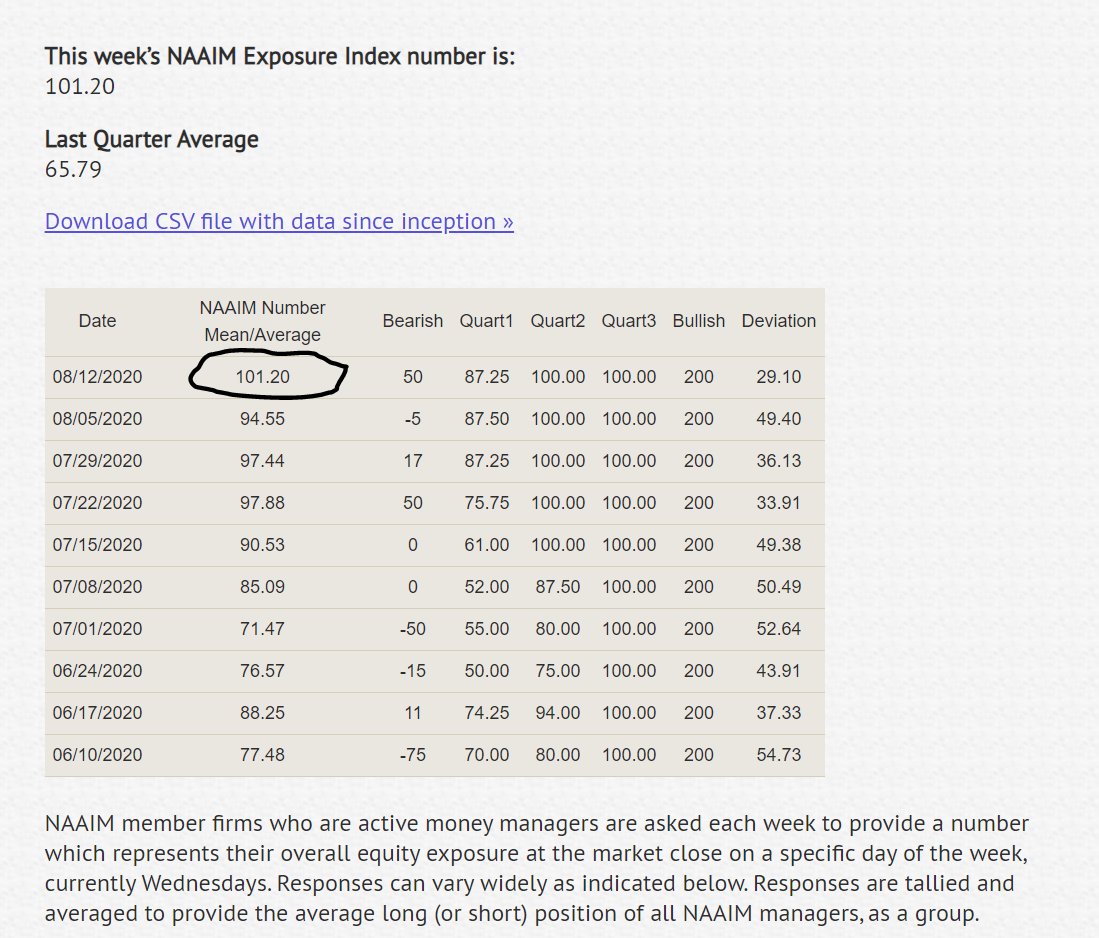Click the 'This week's NAAIM Exposure Index number is' heading
Image resolution: width=1099 pixels, height=938 pixels.
(280, 56)
